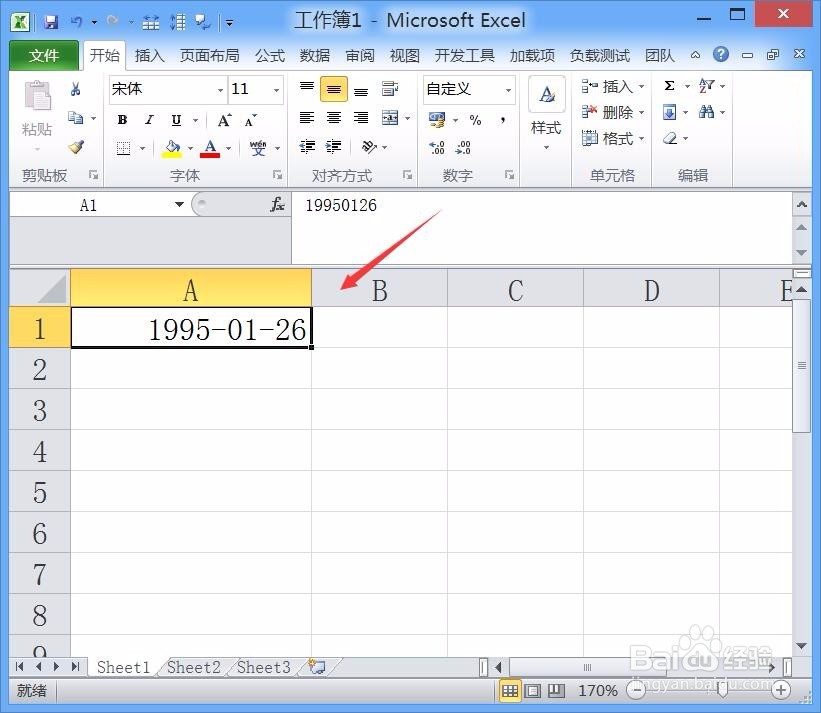Switch to the 插入 ribbon tab

(x=149, y=56)
